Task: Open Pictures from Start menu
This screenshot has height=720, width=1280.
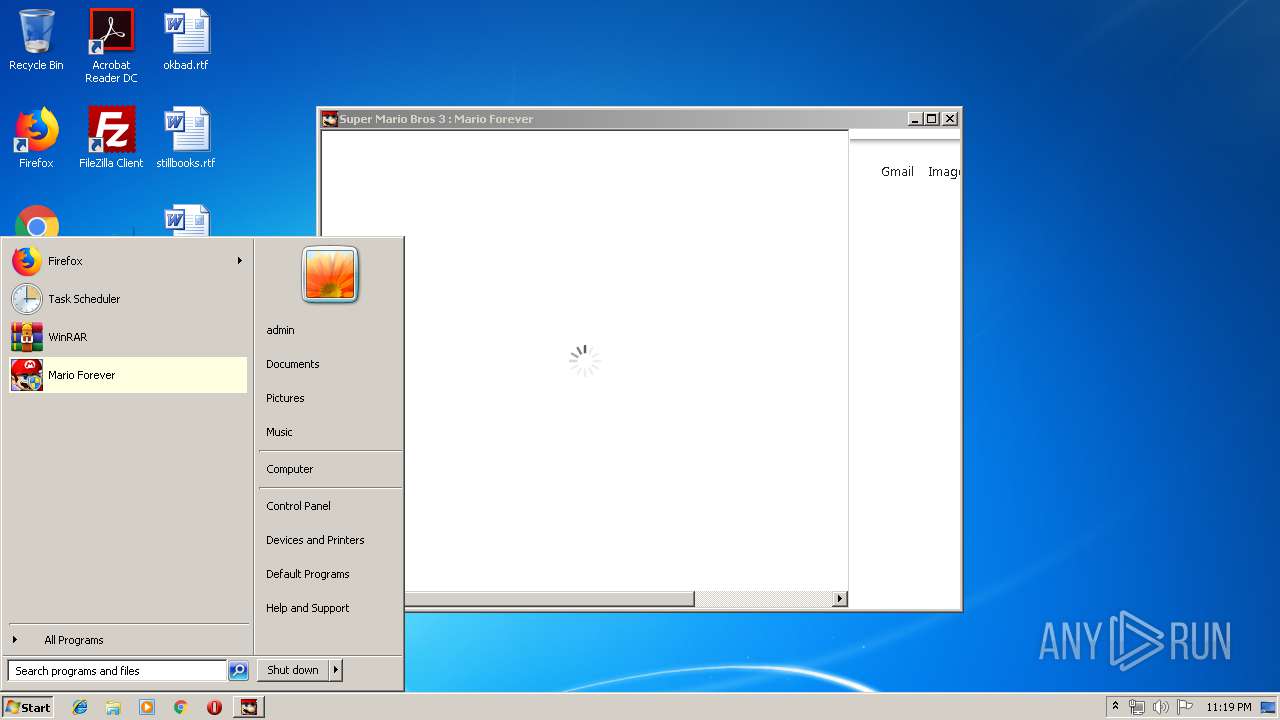Action: point(285,398)
